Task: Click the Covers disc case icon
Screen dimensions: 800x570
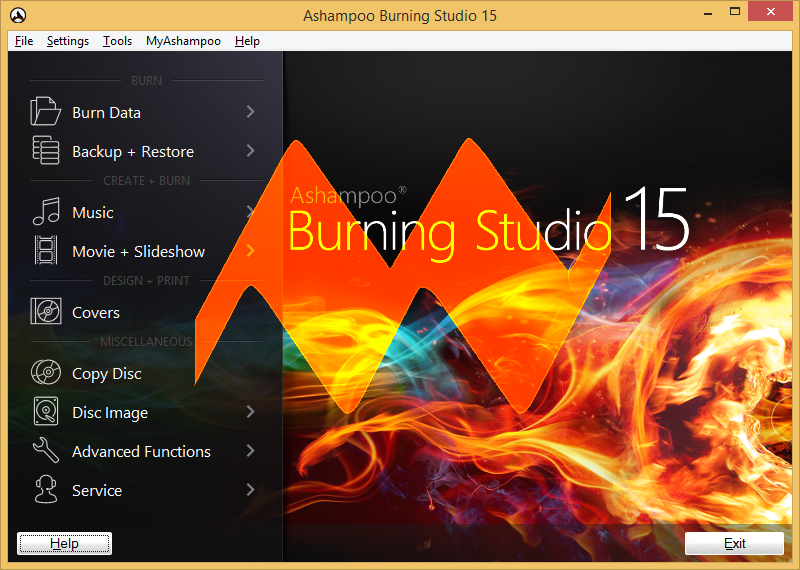Action: (46, 311)
